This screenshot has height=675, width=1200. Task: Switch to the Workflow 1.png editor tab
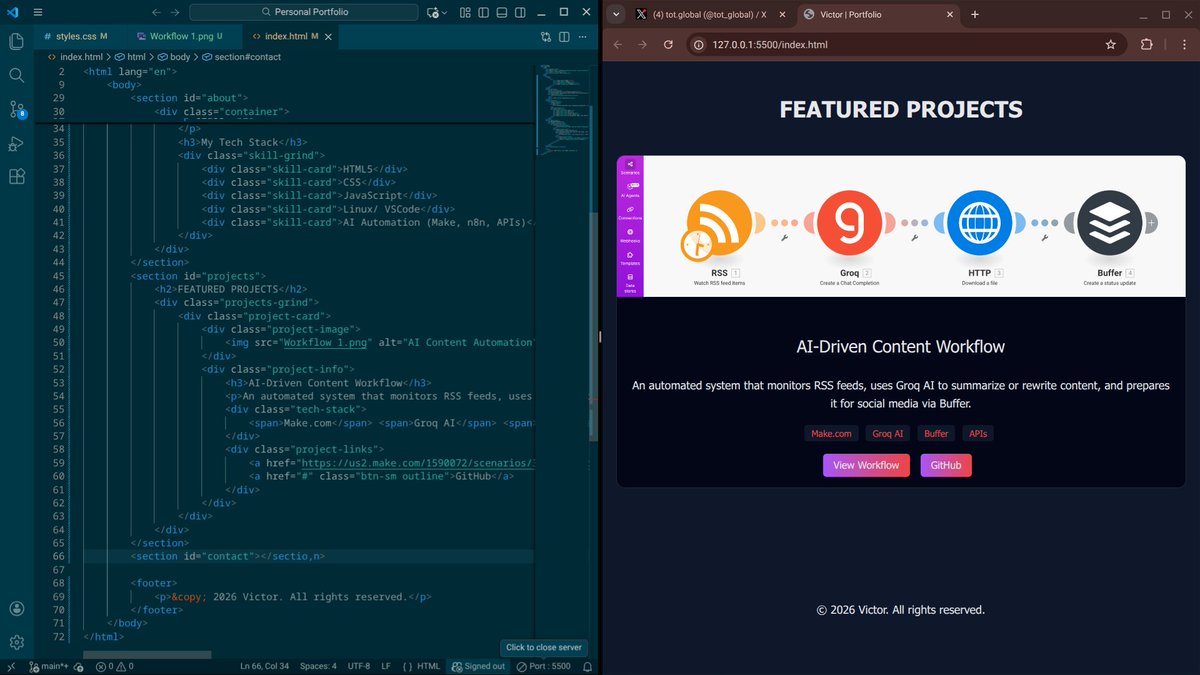click(x=181, y=36)
